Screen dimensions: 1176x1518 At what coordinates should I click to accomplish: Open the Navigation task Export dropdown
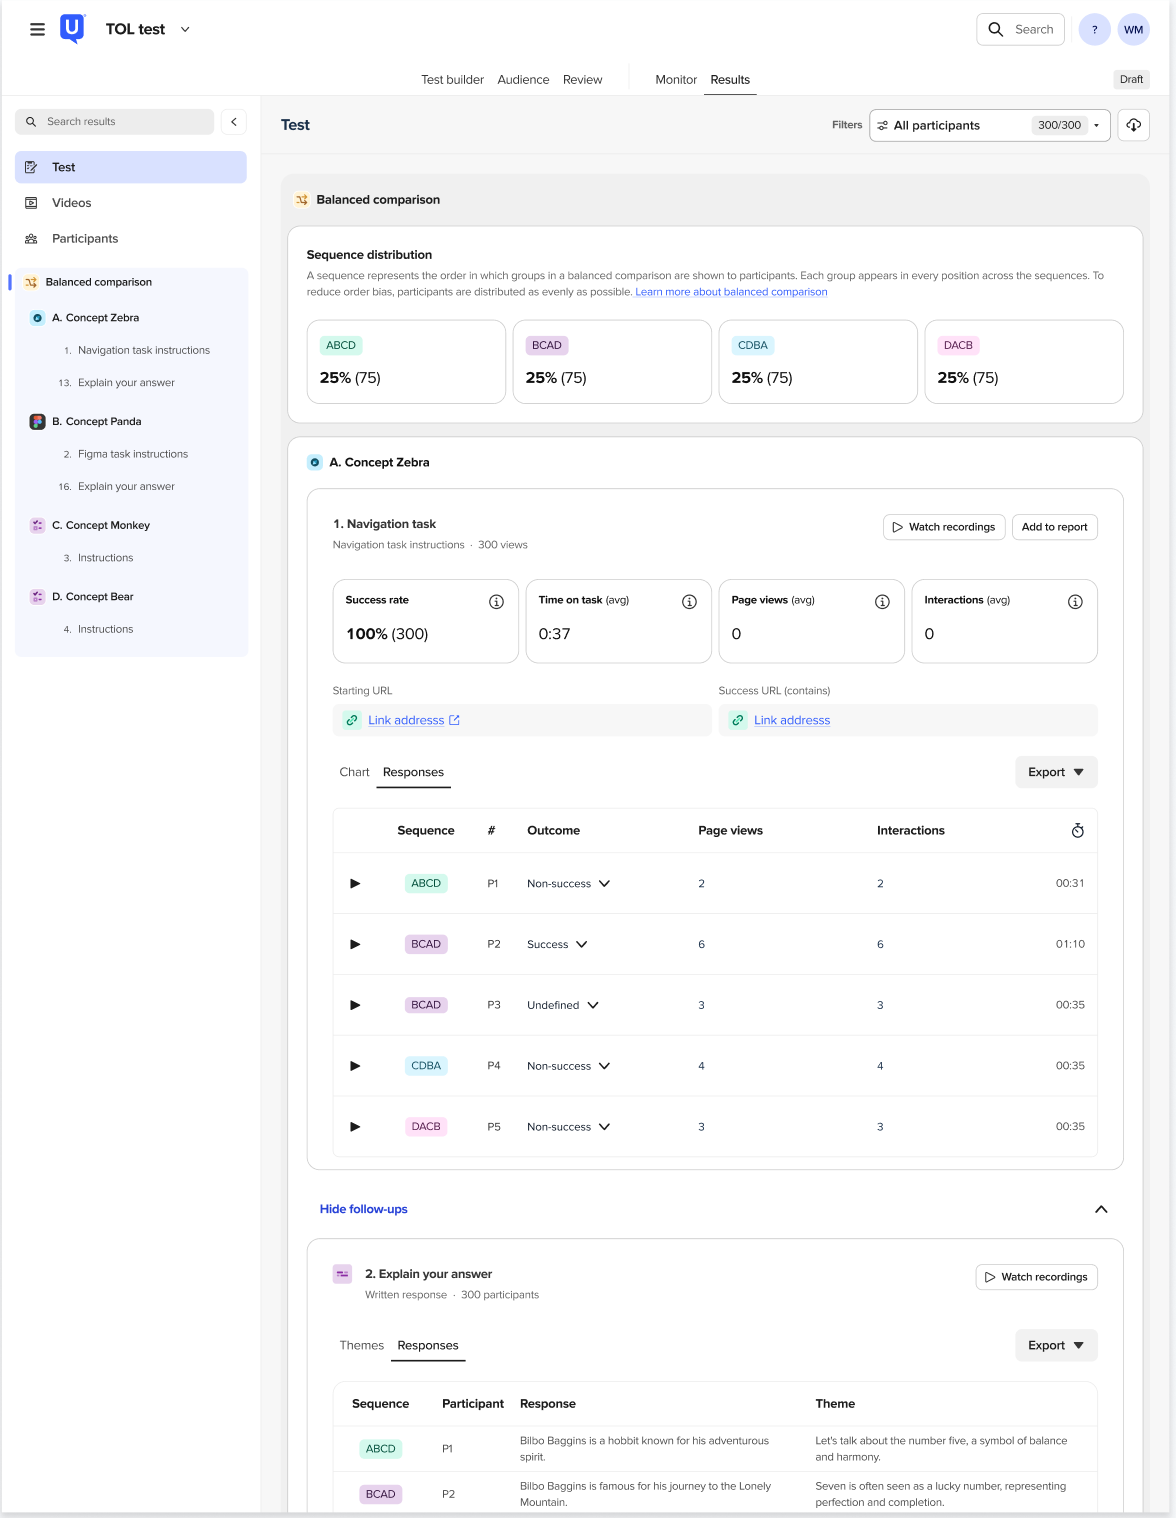click(1055, 772)
